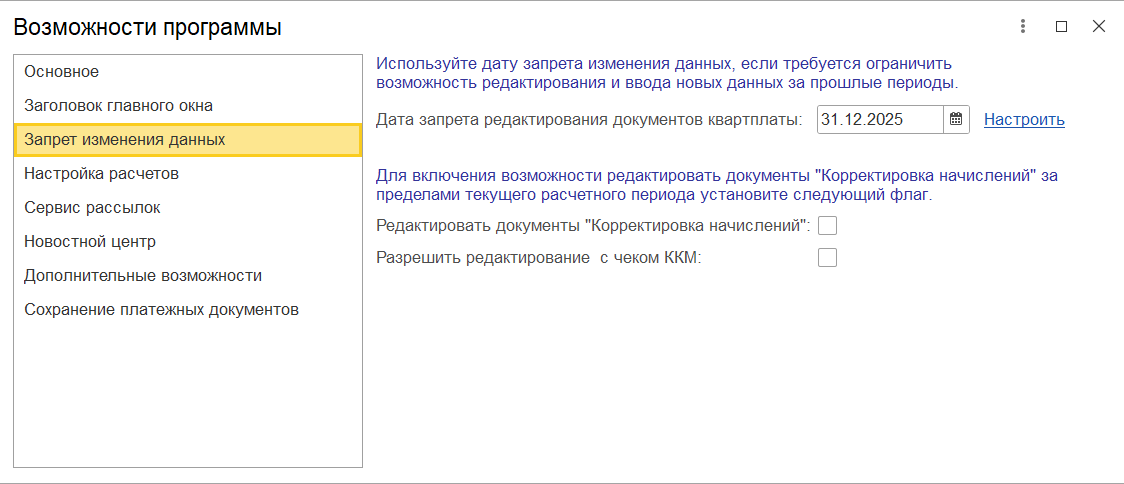Select the Сохранение платежных документов section
The height and width of the screenshot is (484, 1124).
click(161, 310)
